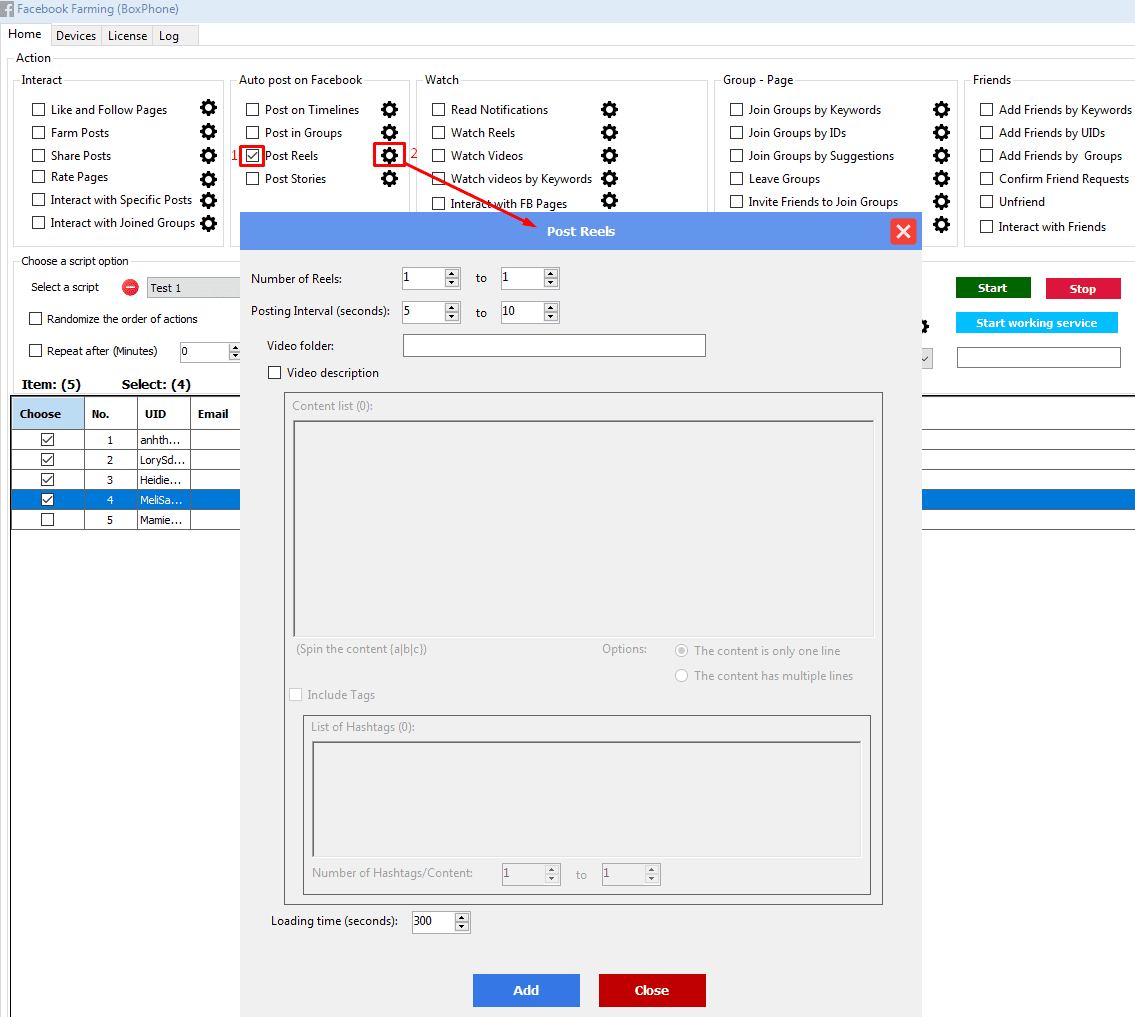Open settings gear for Post Reels
The width and height of the screenshot is (1135, 1017).
pos(389,155)
